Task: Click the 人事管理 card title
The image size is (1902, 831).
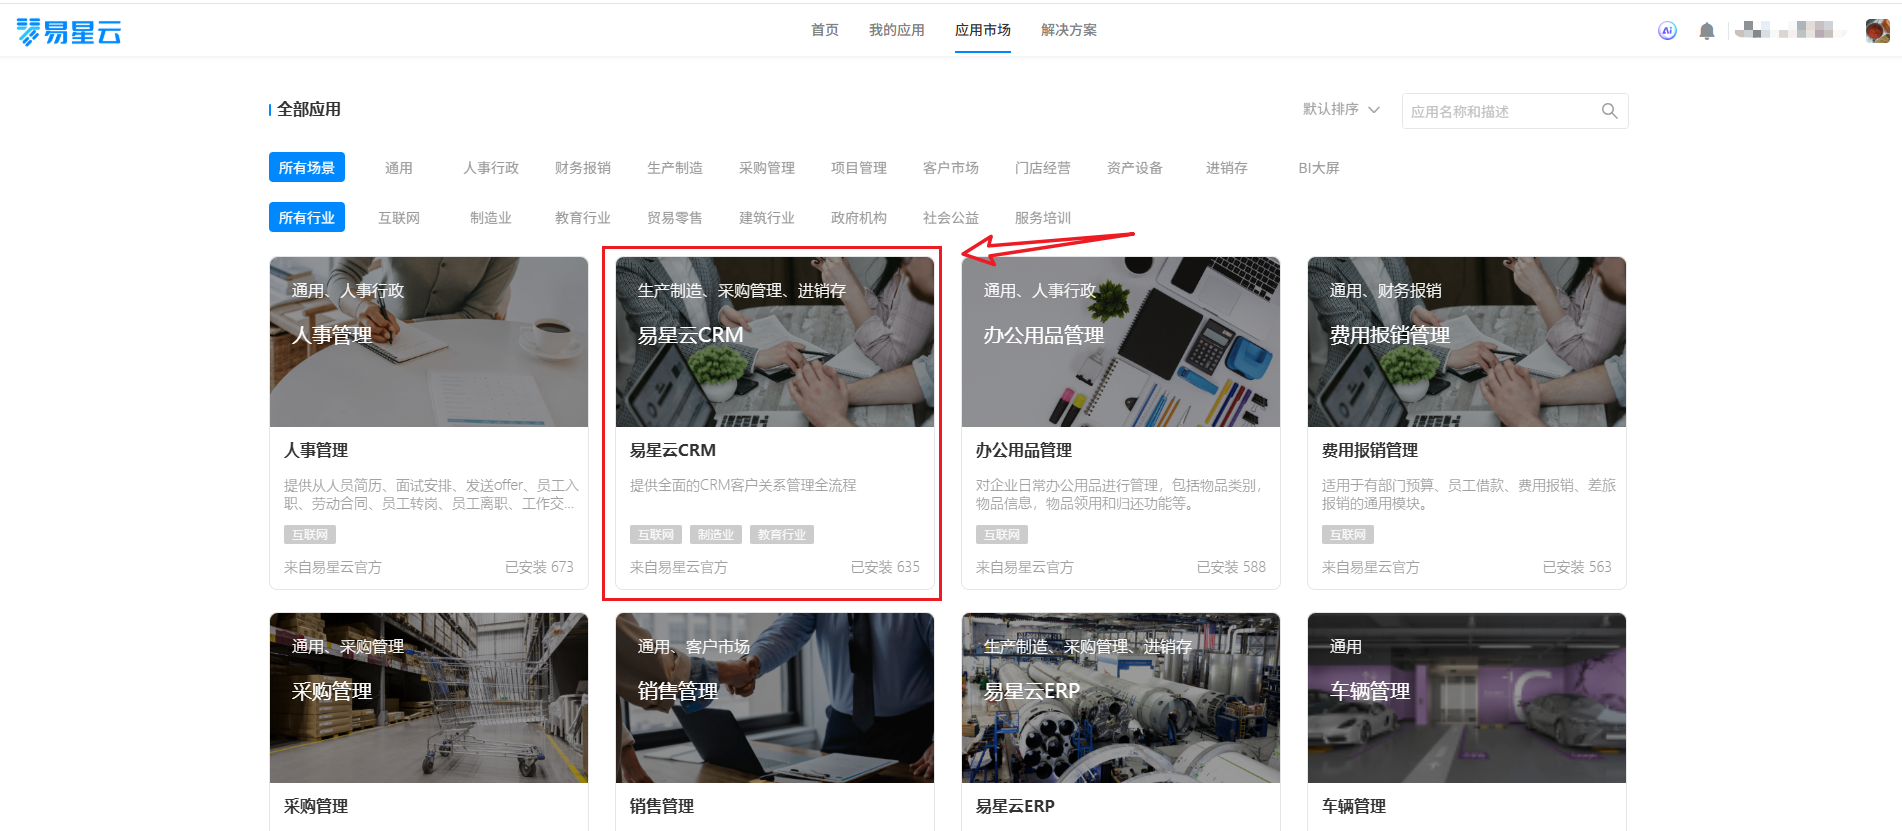Action: tap(316, 450)
